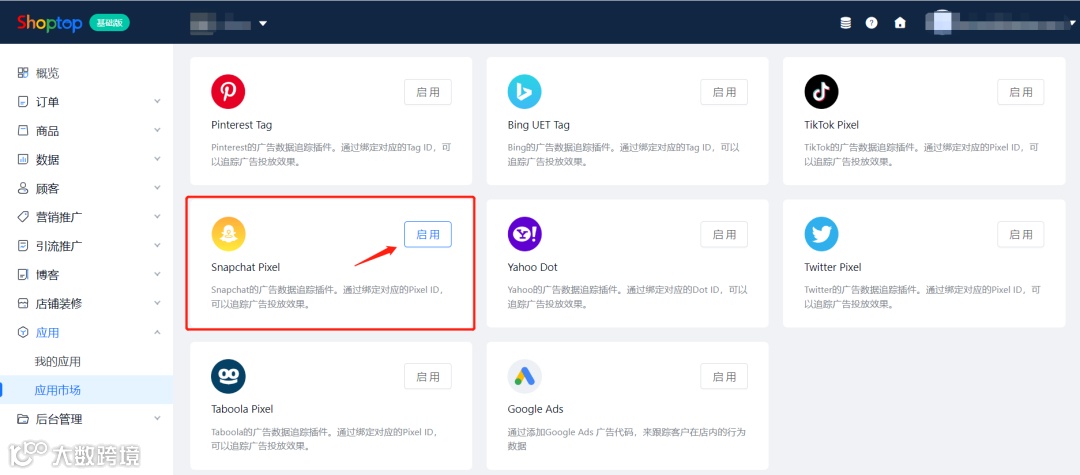The width and height of the screenshot is (1080, 475).
Task: Click the account name in header
Action: pyautogui.click(x=998, y=23)
